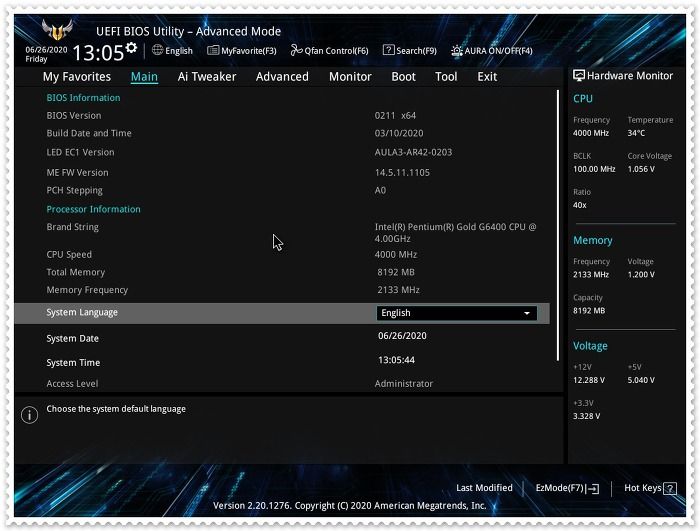This screenshot has height=531, width=700.
Task: Click the BIOS Information heading
Action: [83, 98]
